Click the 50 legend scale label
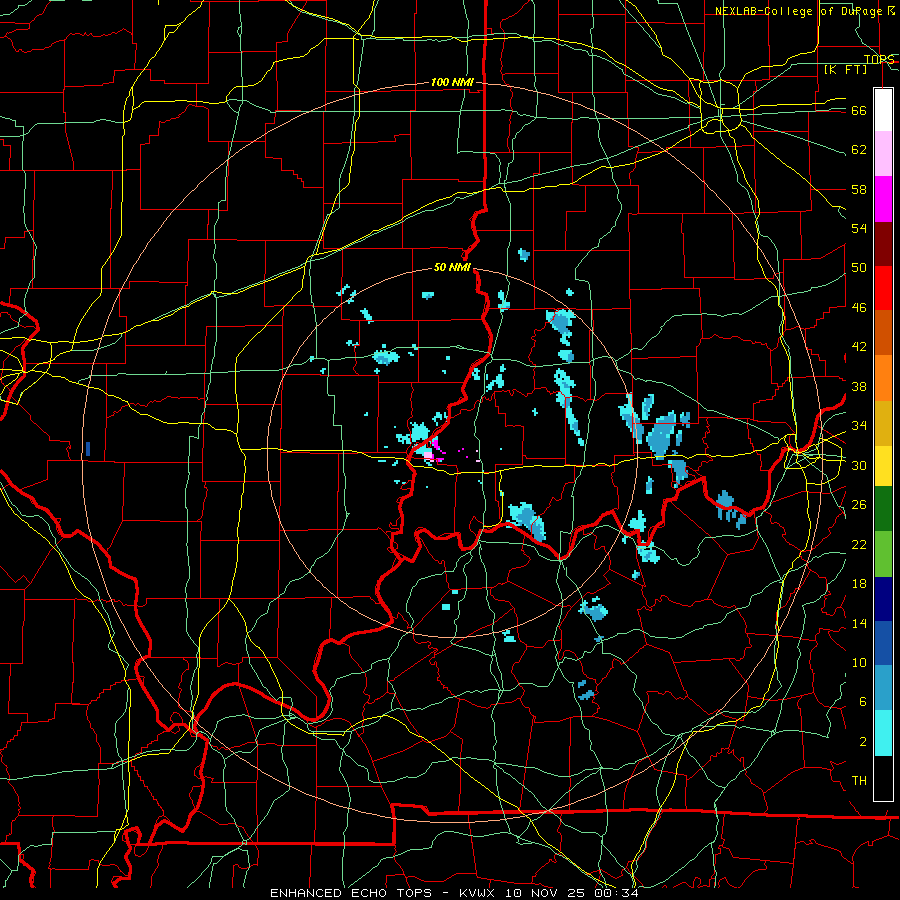The height and width of the screenshot is (900, 900). coord(859,267)
